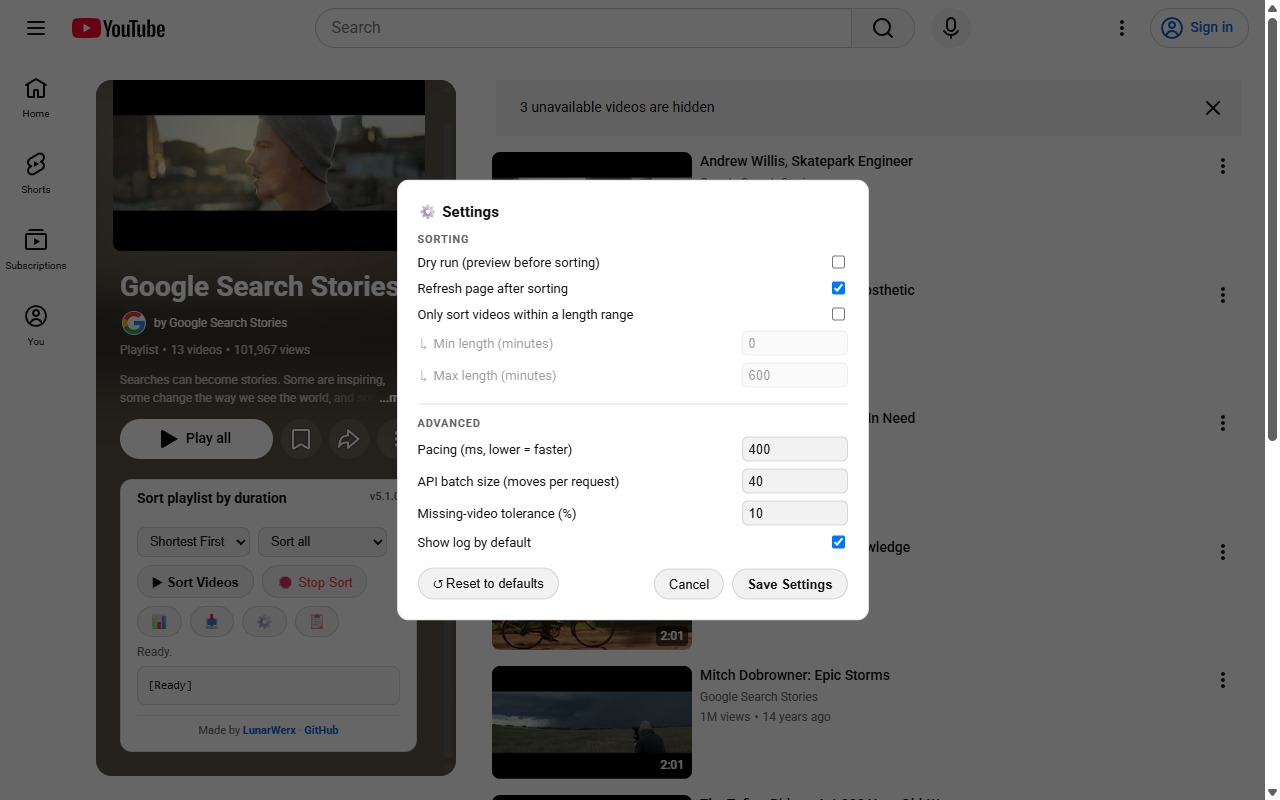
Task: Open 'by Google Search Stories' channel link
Action: [220, 323]
